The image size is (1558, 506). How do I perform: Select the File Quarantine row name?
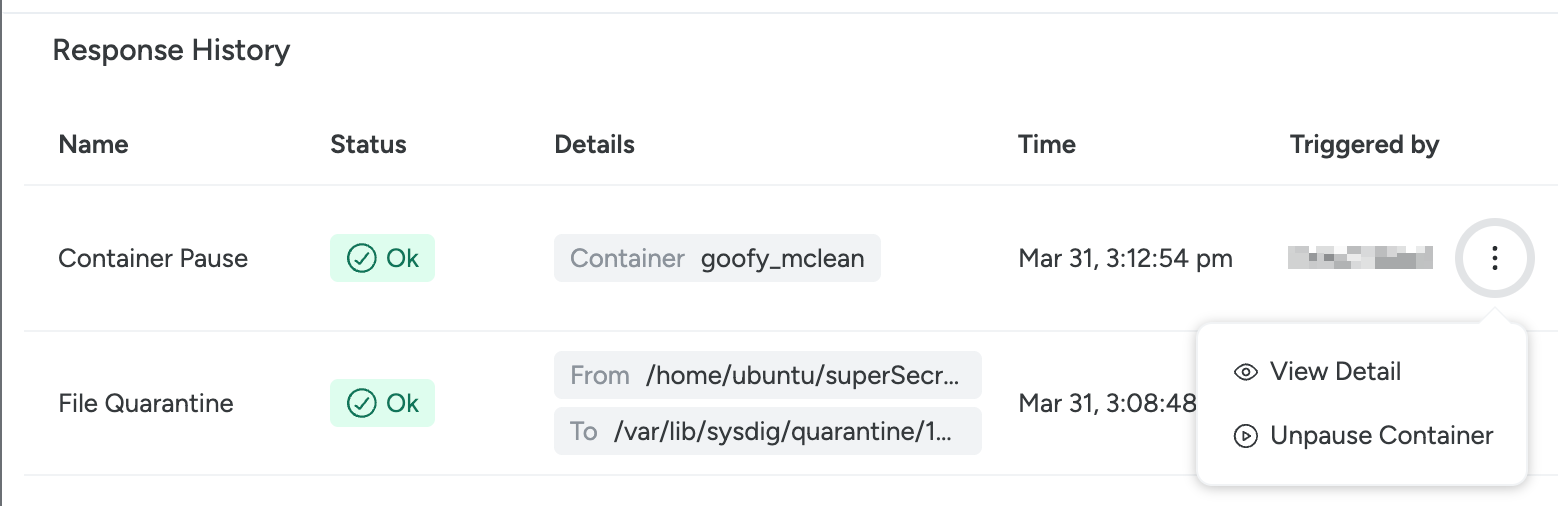tap(146, 403)
